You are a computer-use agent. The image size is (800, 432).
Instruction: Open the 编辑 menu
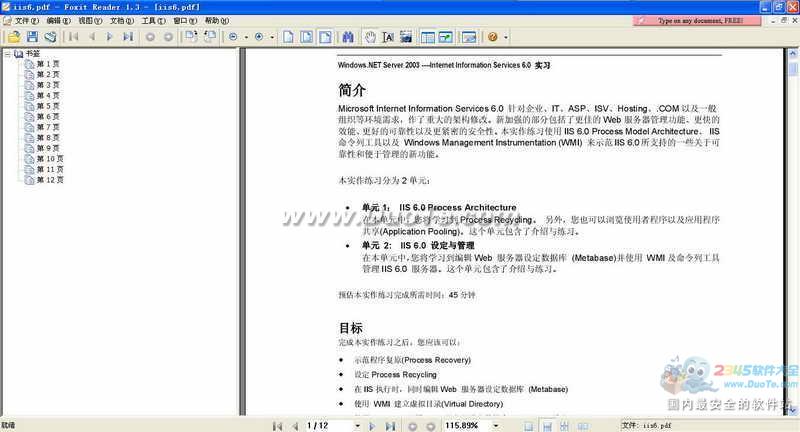coord(58,20)
